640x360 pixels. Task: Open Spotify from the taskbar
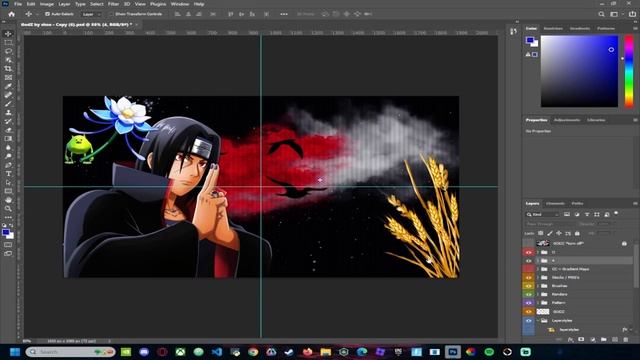pyautogui.click(x=489, y=351)
